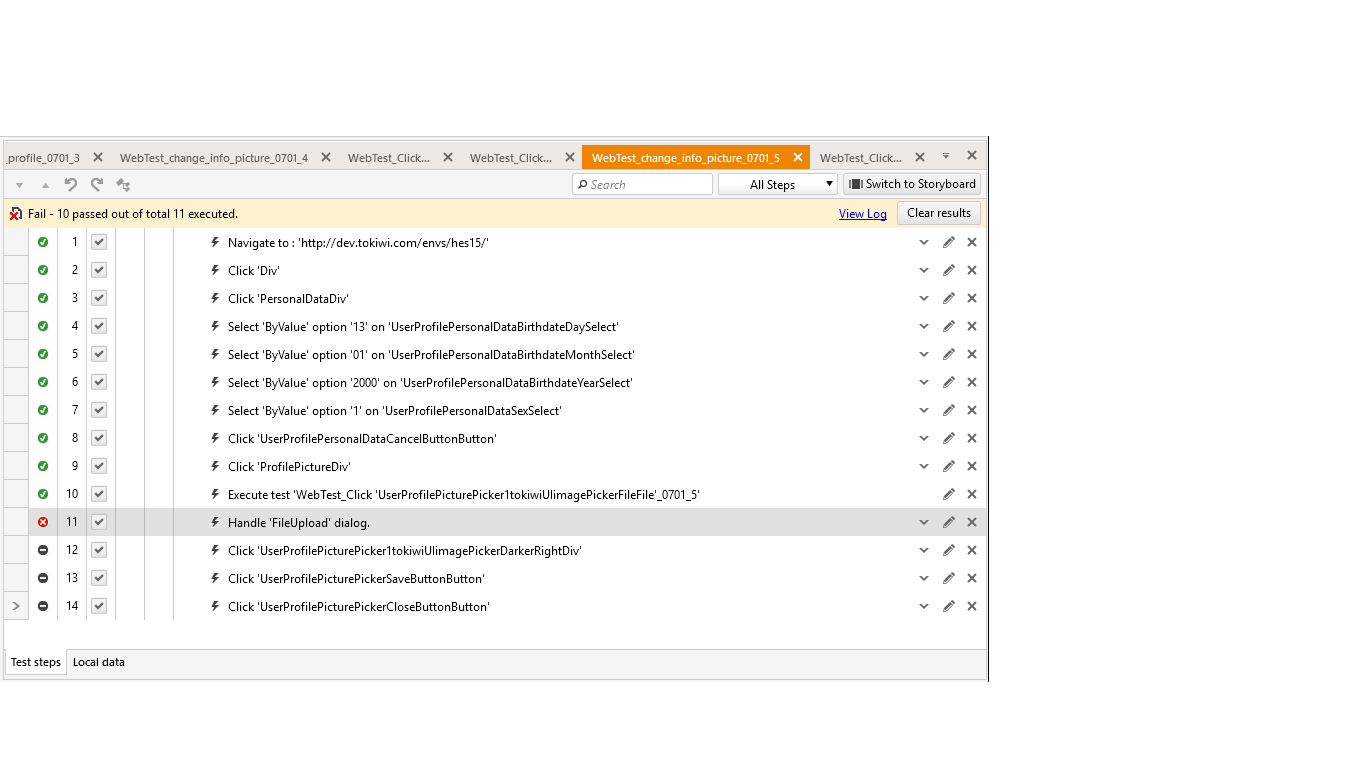Switch to WebTest_change_info_picture_0701_4 tab
1366x768 pixels.
[214, 158]
